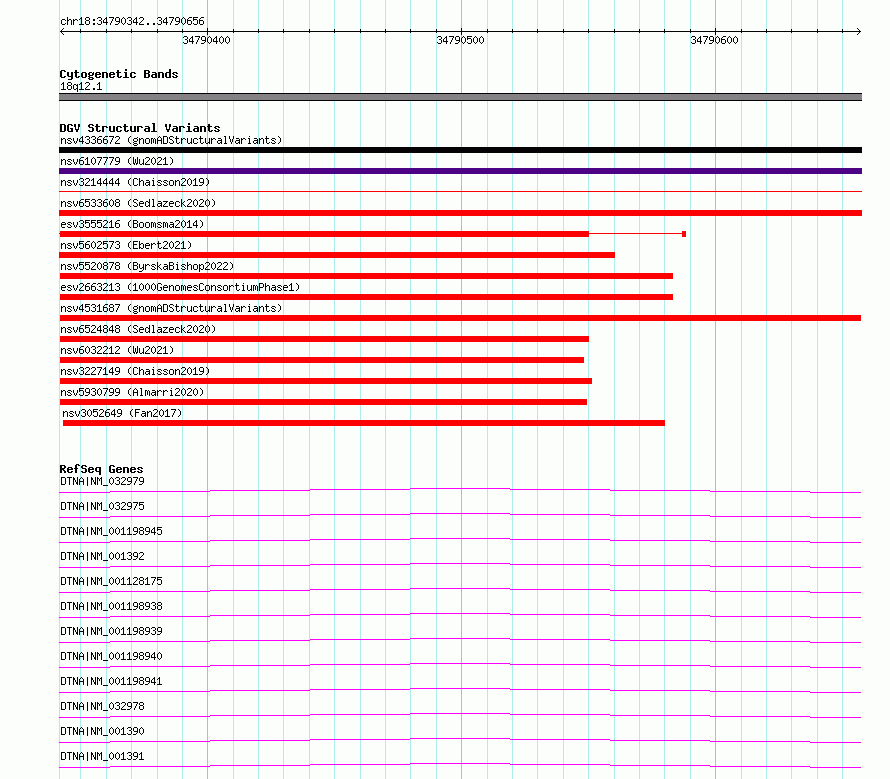The width and height of the screenshot is (890, 779).
Task: Open transcript DTNA|NM_001128175
Action: (111, 581)
